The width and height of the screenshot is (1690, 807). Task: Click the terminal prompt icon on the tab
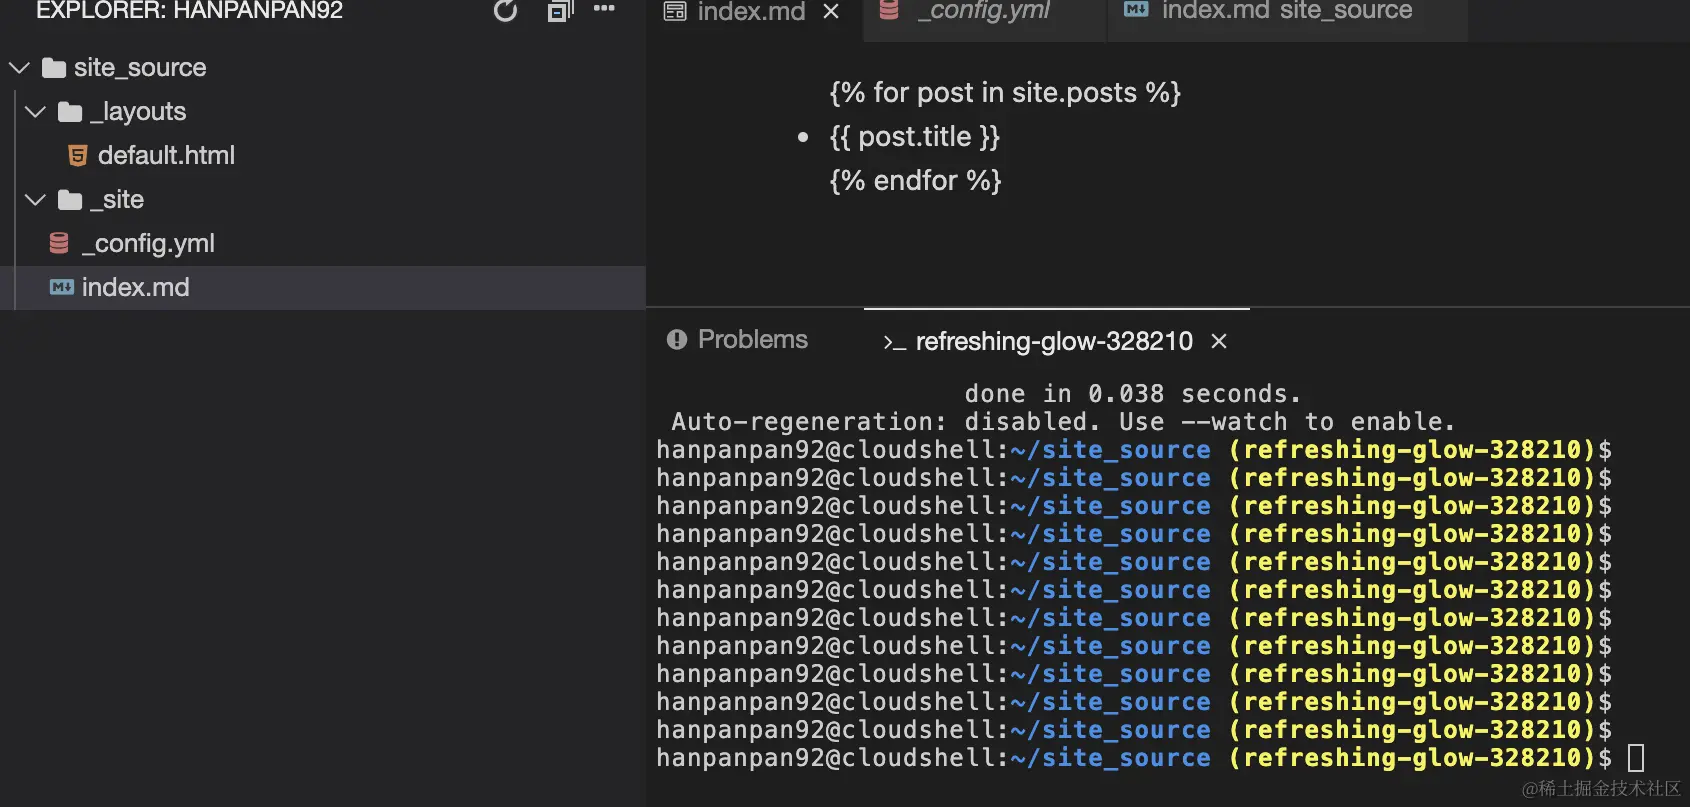click(894, 343)
